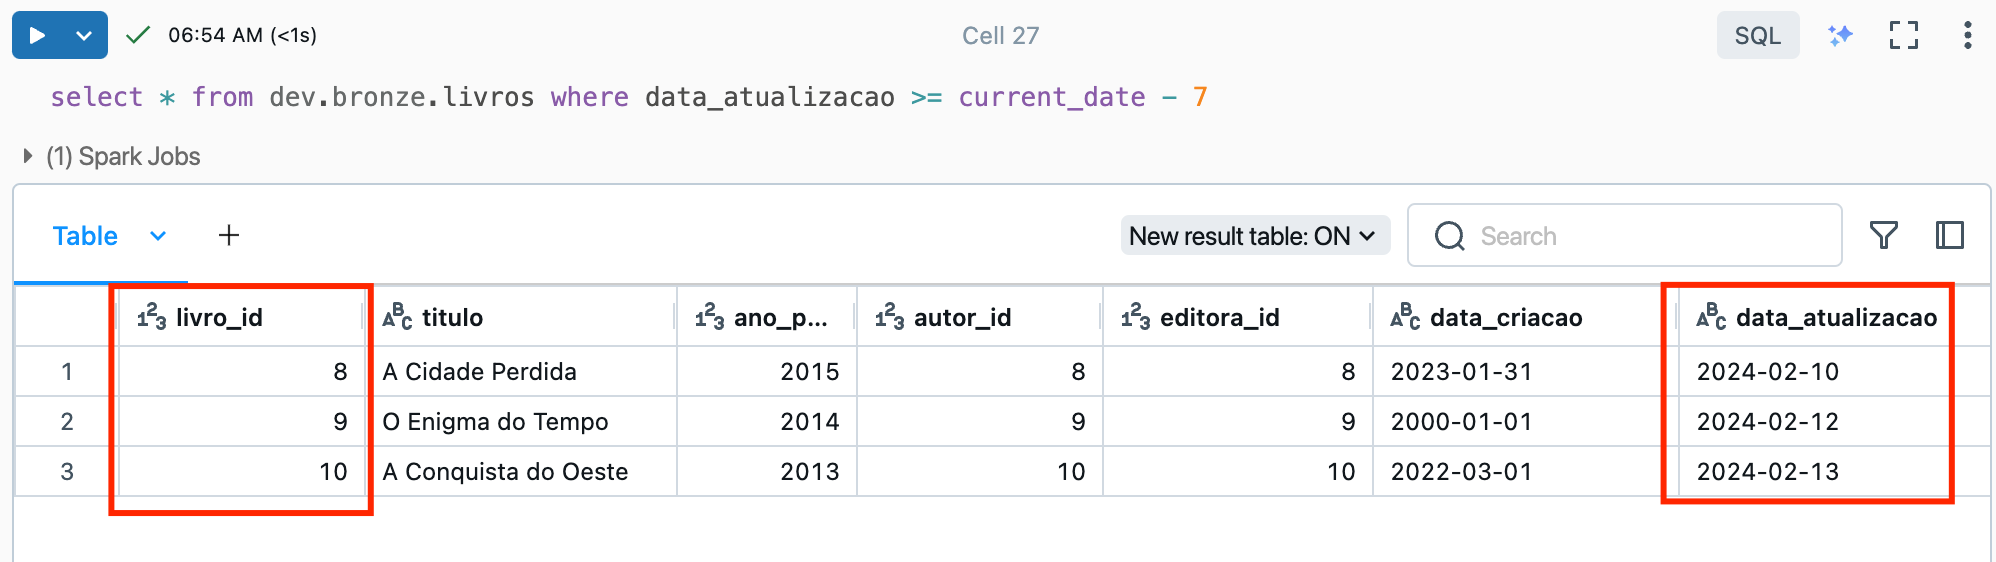Open the cell kebab menu
This screenshot has width=1996, height=562.
pos(1967,35)
